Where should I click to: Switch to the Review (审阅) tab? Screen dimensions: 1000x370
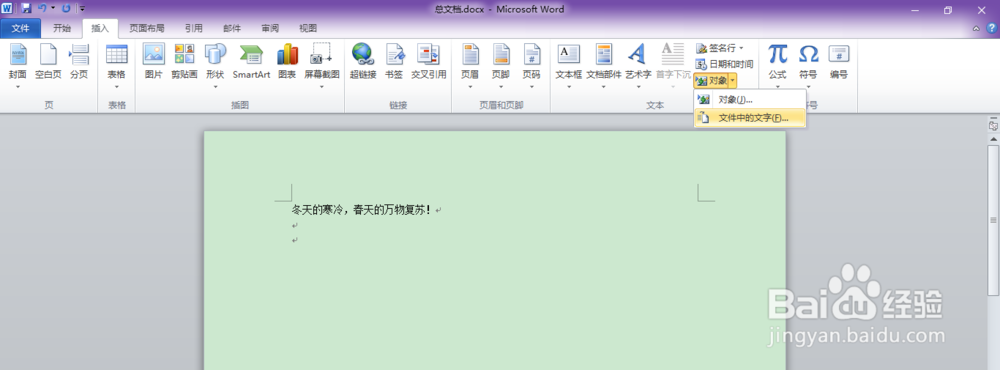tap(270, 28)
